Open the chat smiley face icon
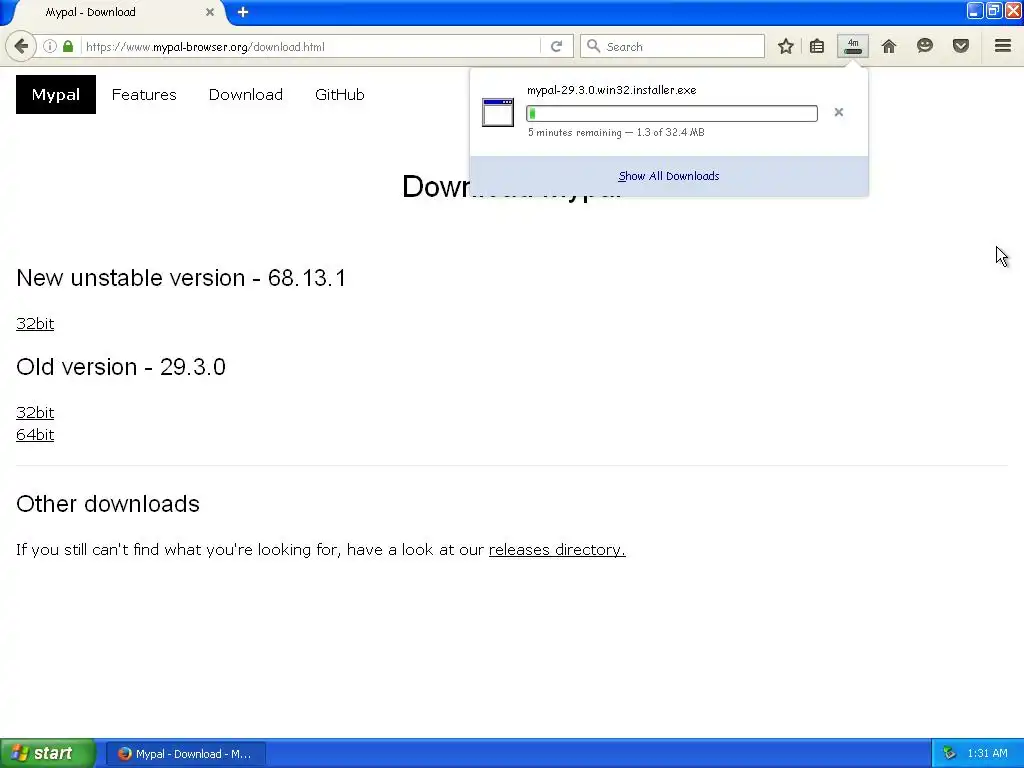The width and height of the screenshot is (1024, 768). 925,46
